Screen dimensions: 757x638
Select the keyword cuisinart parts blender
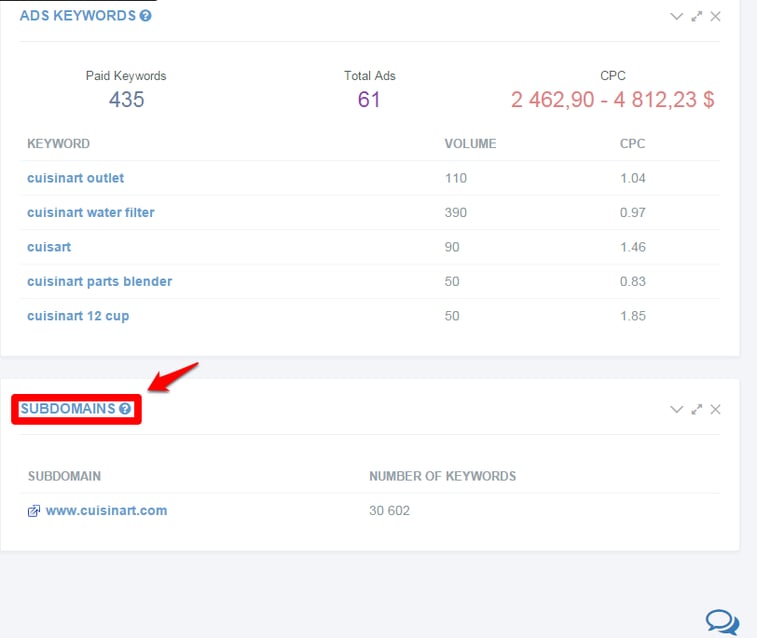pyautogui.click(x=99, y=281)
